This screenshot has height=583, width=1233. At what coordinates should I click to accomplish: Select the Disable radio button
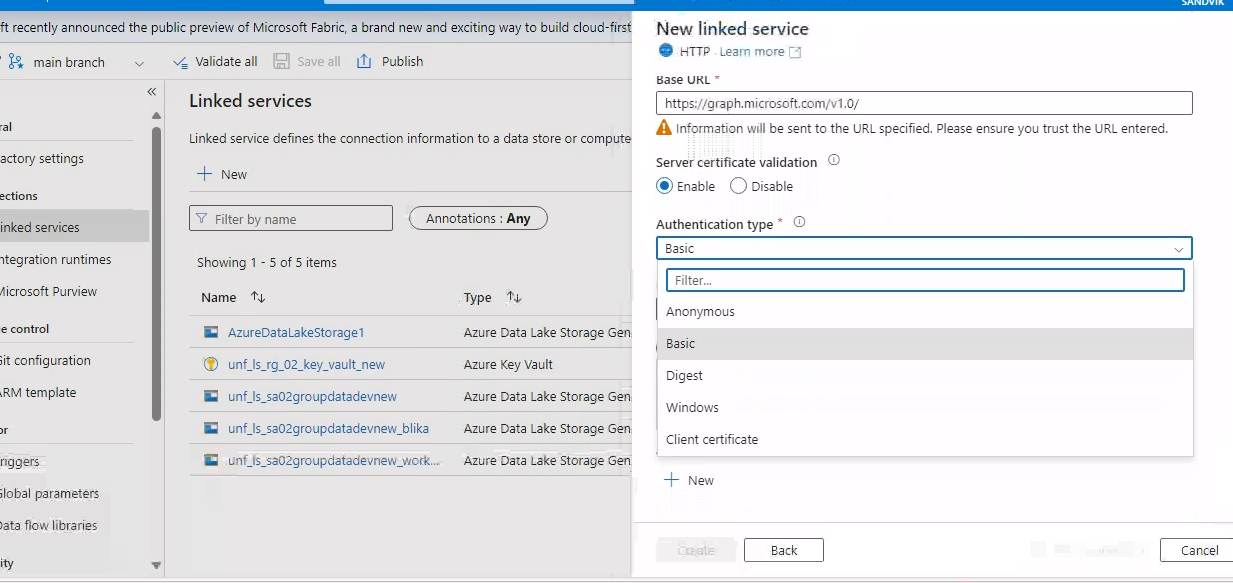[x=738, y=186]
